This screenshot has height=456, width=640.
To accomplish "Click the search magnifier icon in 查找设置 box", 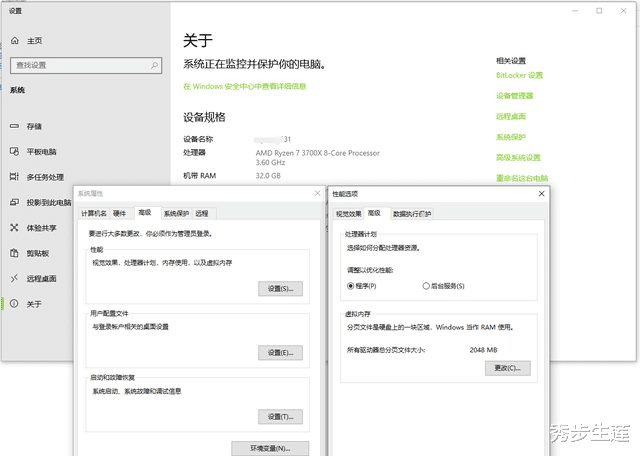I will [154, 65].
